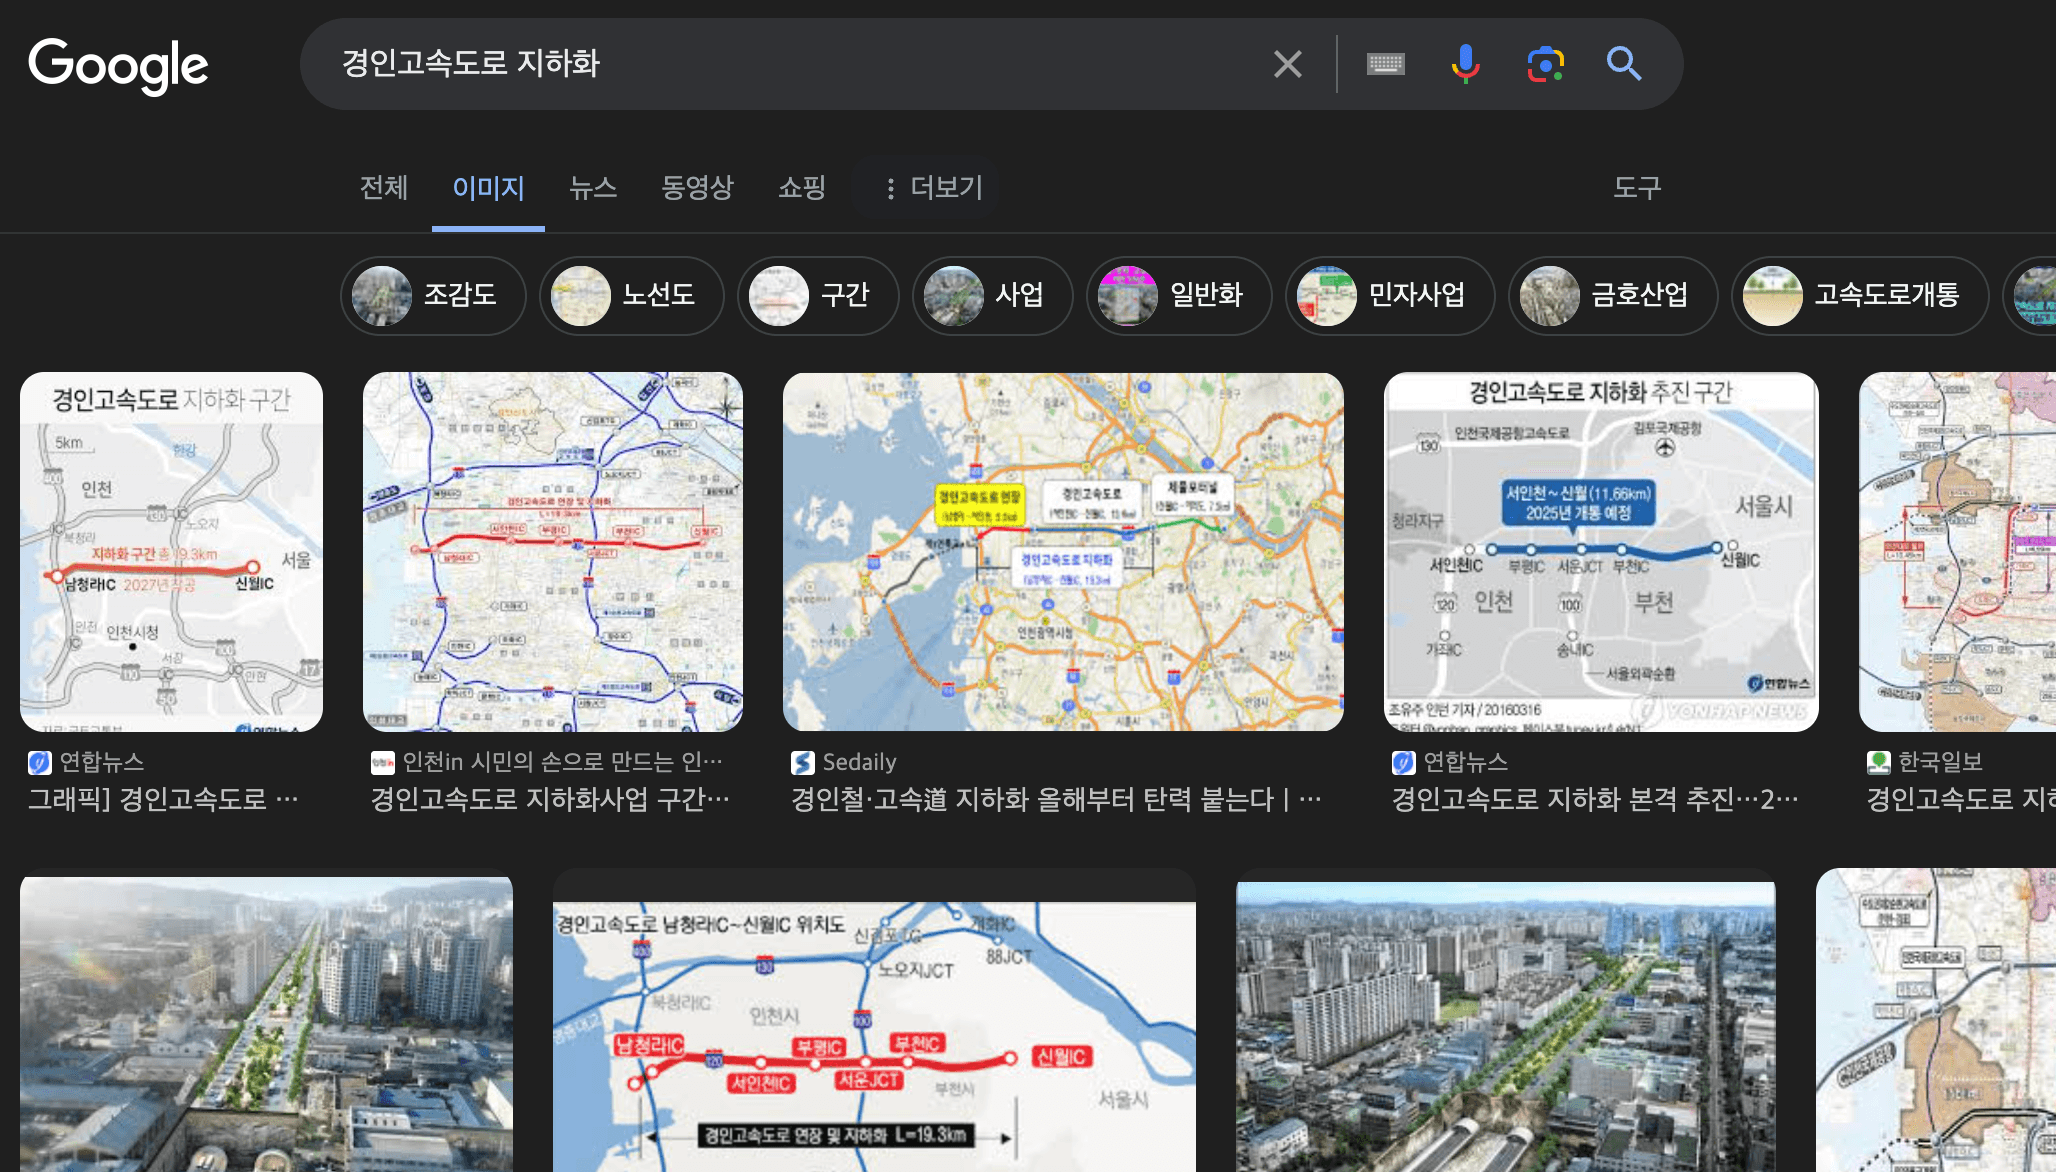Switch to the 뉴스 tab
The width and height of the screenshot is (2056, 1172).
point(592,188)
